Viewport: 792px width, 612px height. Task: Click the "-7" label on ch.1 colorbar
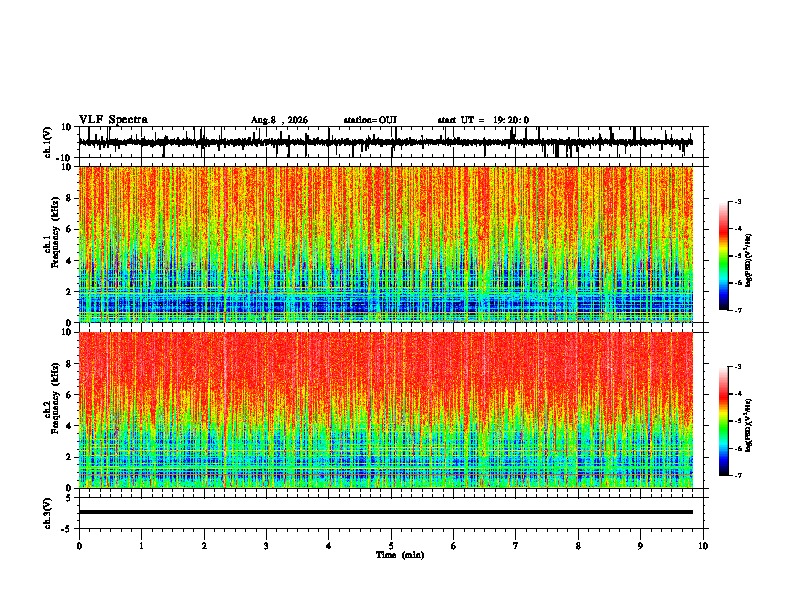point(737,310)
